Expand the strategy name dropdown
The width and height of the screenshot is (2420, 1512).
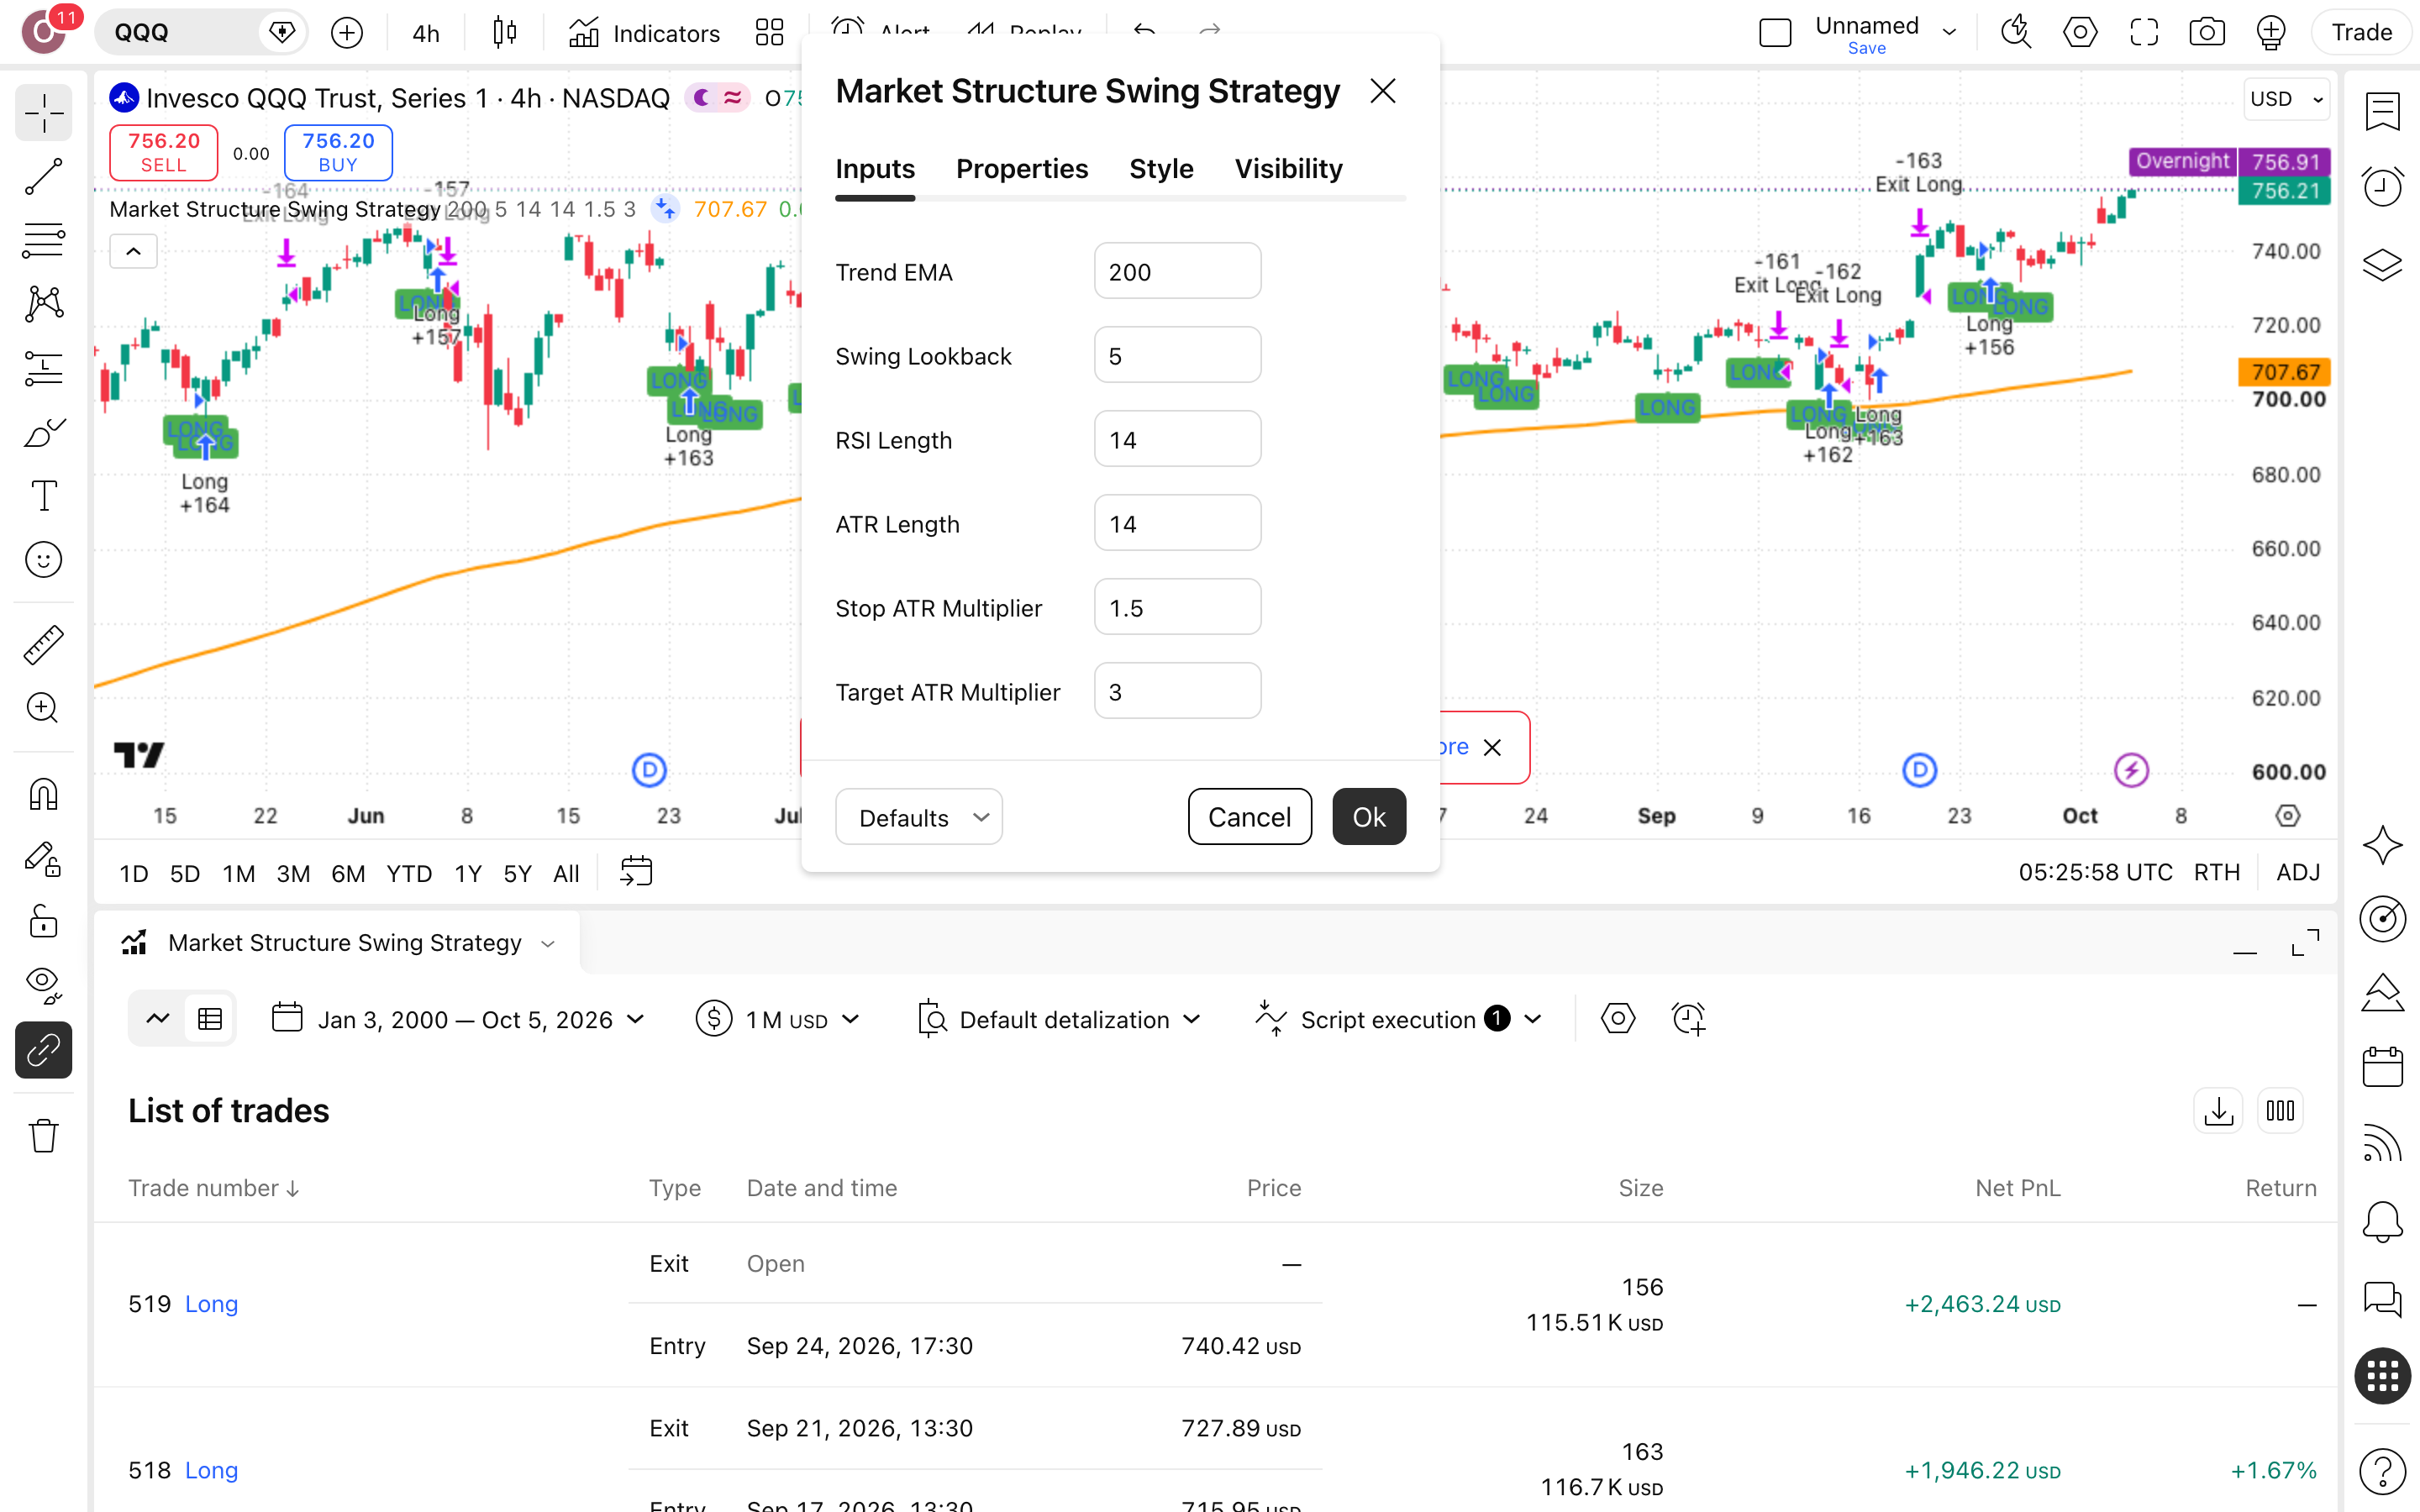[548, 944]
